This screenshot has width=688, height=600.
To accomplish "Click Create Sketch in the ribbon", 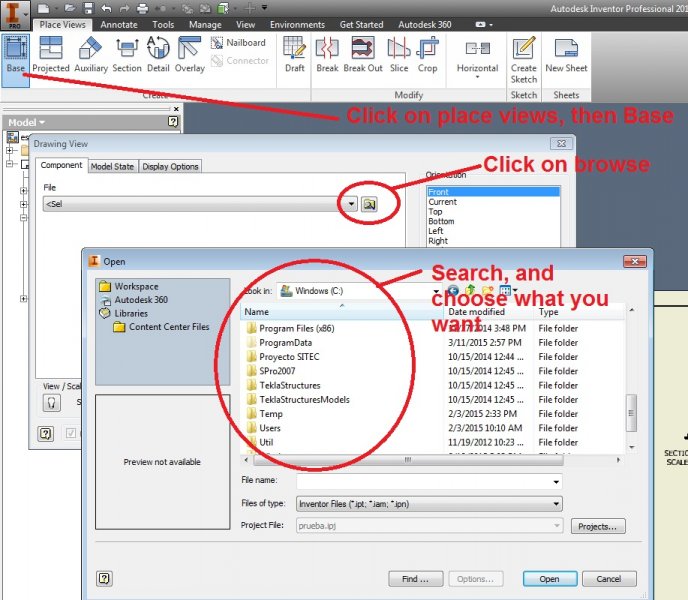I will 524,60.
